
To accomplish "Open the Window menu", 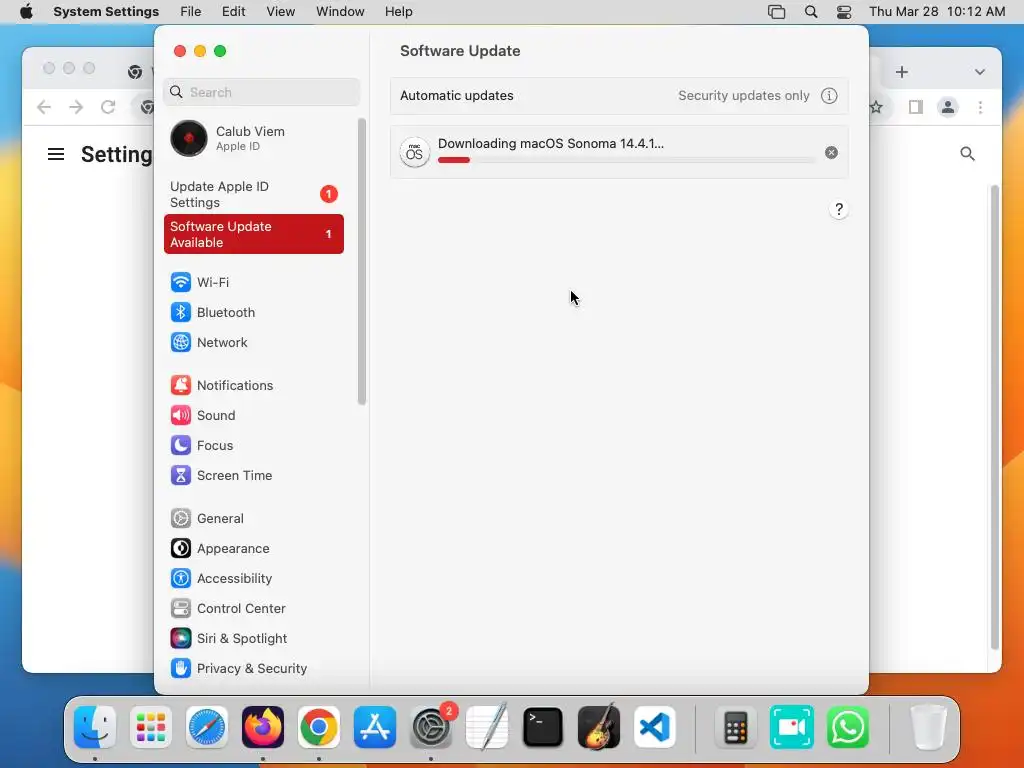I will tap(340, 12).
